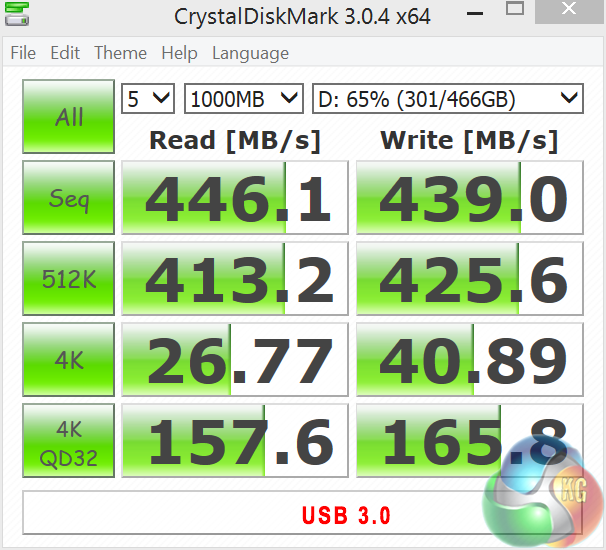Open the Theme menu
The height and width of the screenshot is (550, 606).
click(120, 53)
